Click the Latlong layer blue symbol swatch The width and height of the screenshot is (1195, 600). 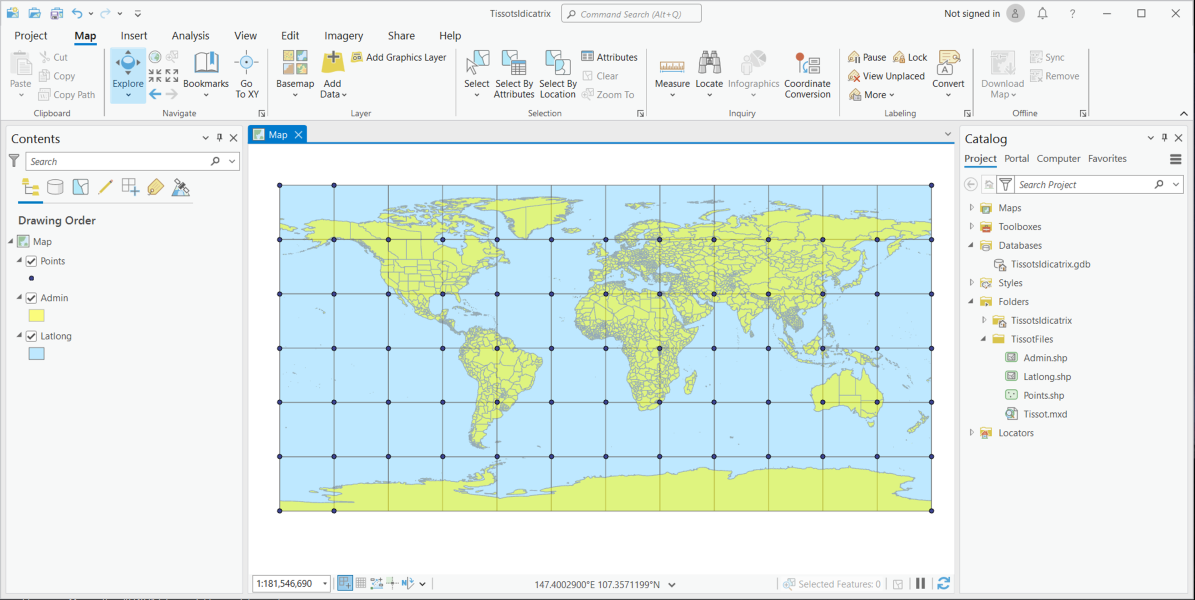[x=36, y=354]
